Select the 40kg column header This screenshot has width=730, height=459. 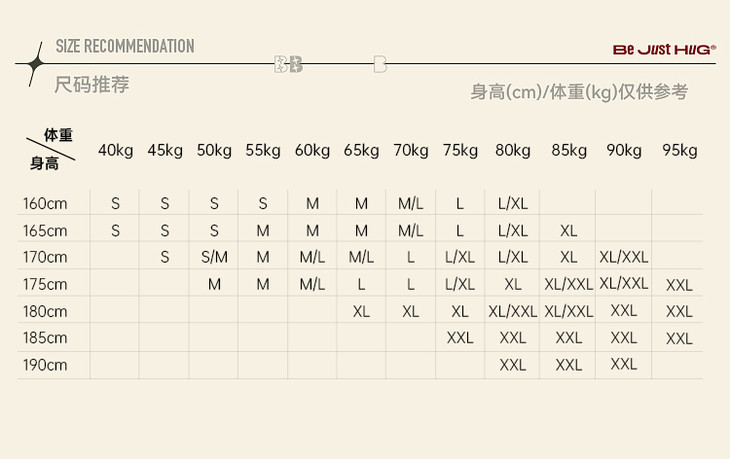pyautogui.click(x=116, y=151)
